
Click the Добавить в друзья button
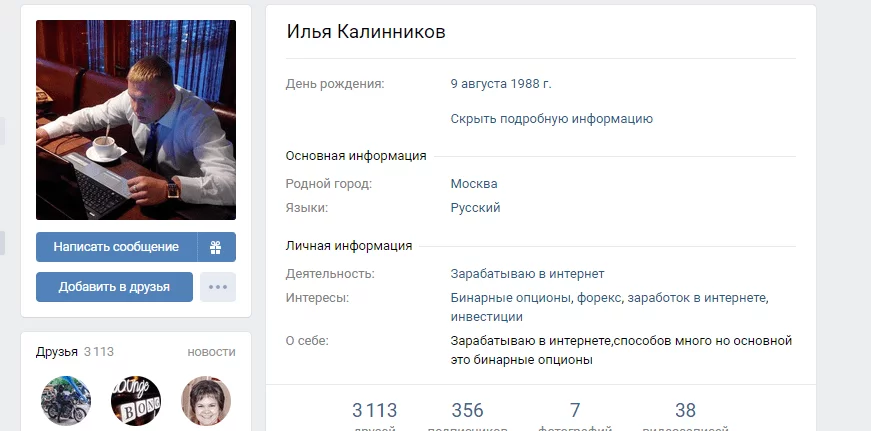(x=114, y=287)
